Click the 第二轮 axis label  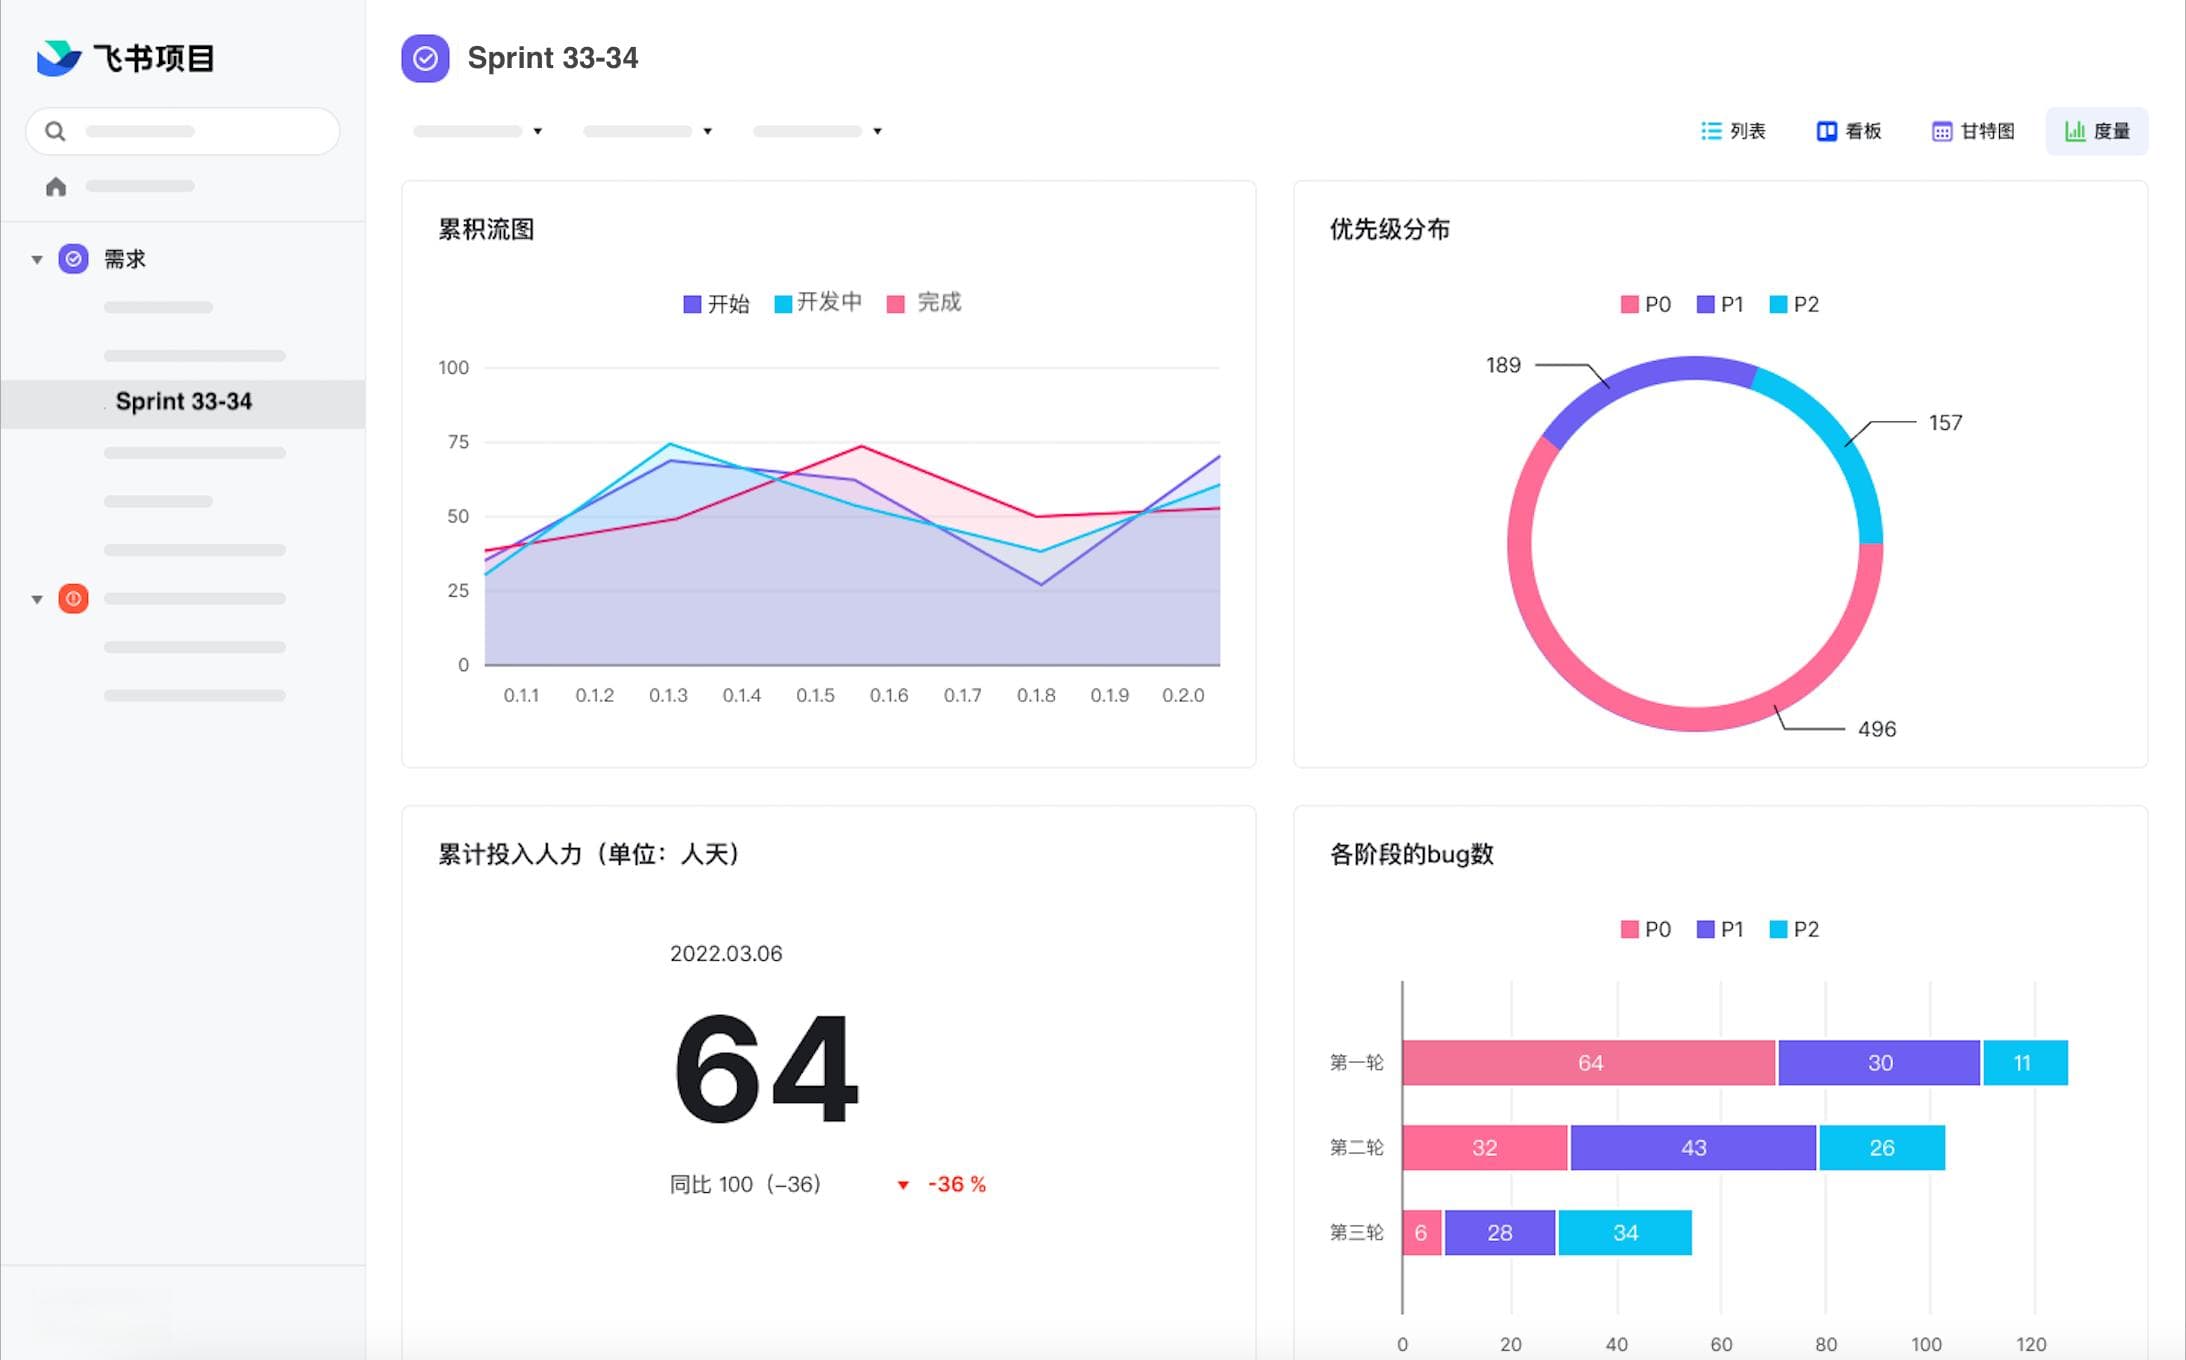(x=1357, y=1148)
